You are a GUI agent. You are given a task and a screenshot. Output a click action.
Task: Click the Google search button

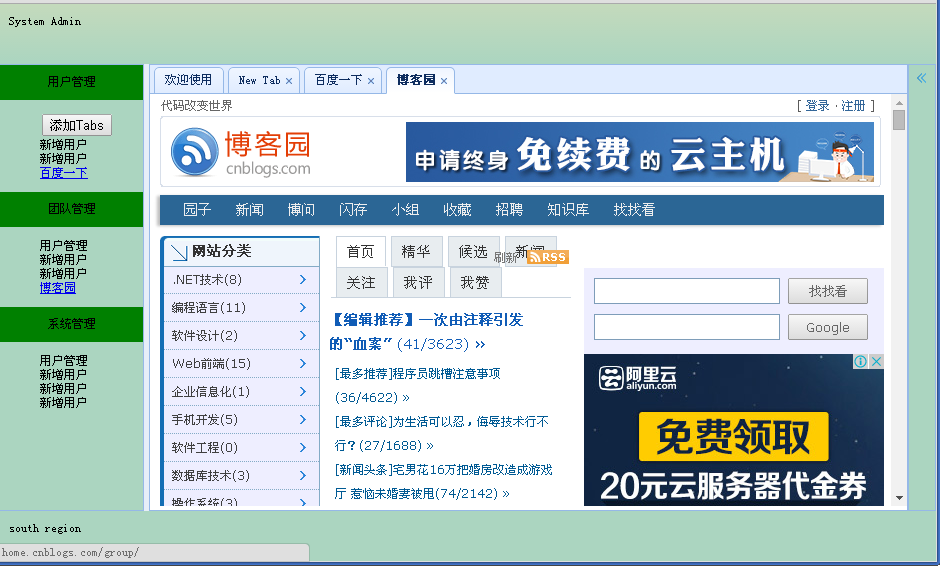[x=827, y=327]
